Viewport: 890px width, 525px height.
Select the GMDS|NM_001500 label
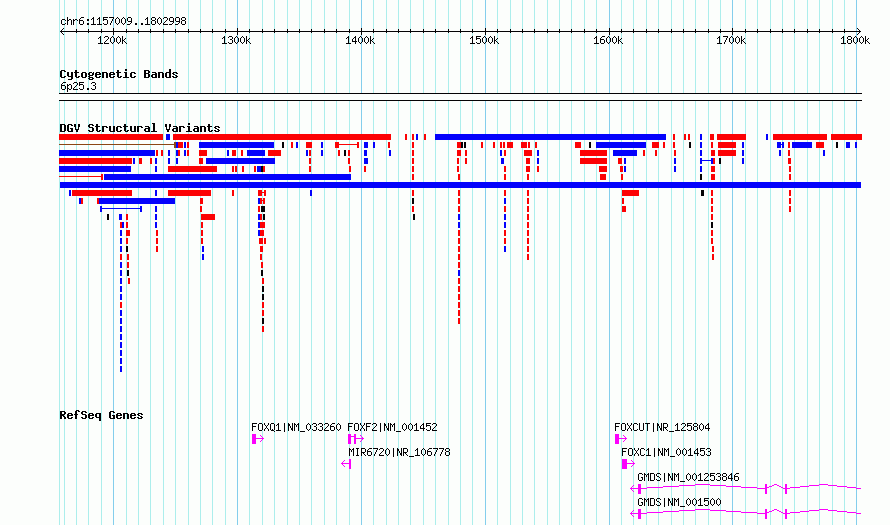click(x=679, y=502)
